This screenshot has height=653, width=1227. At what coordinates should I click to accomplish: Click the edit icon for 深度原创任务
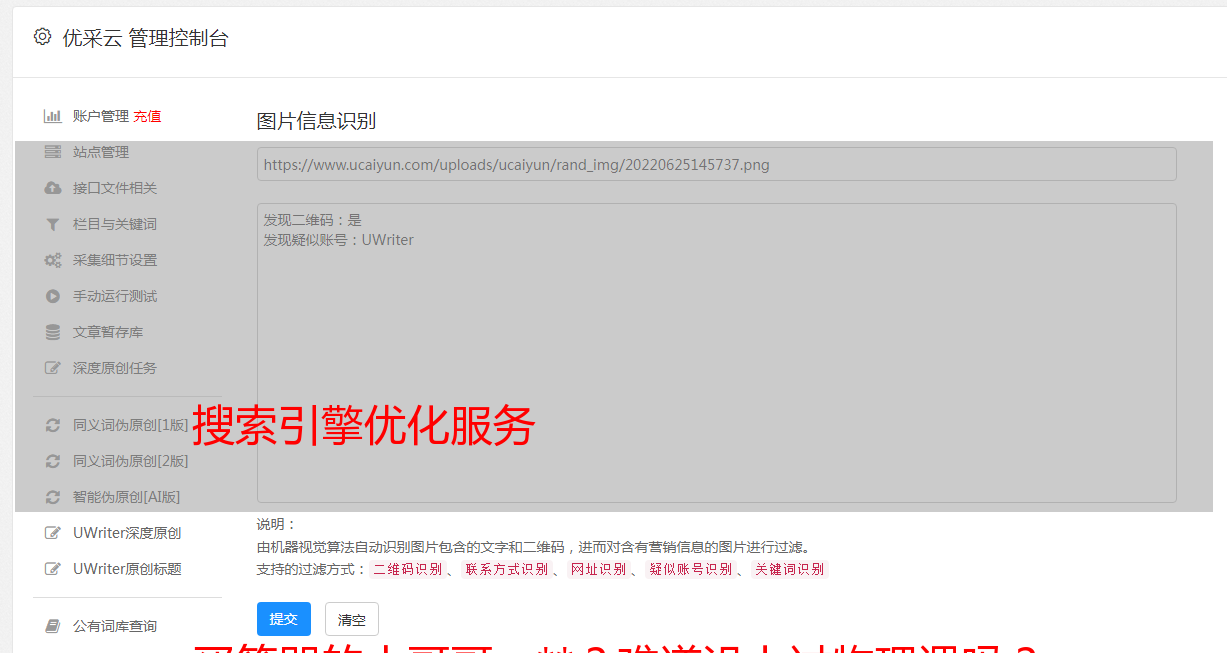click(x=53, y=368)
